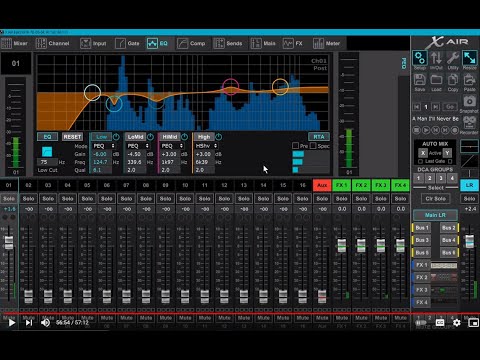Click the cyan low cut filter icon

pos(47,152)
